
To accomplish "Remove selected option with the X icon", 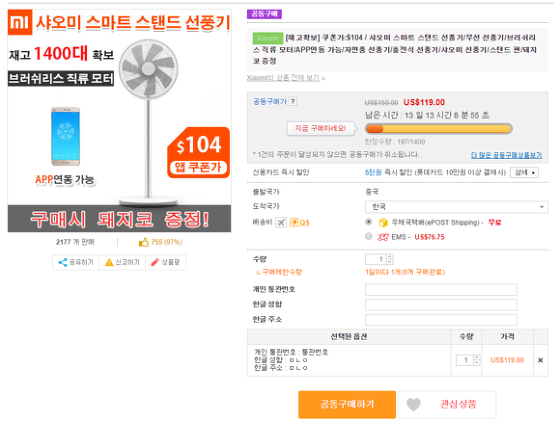I will point(540,360).
